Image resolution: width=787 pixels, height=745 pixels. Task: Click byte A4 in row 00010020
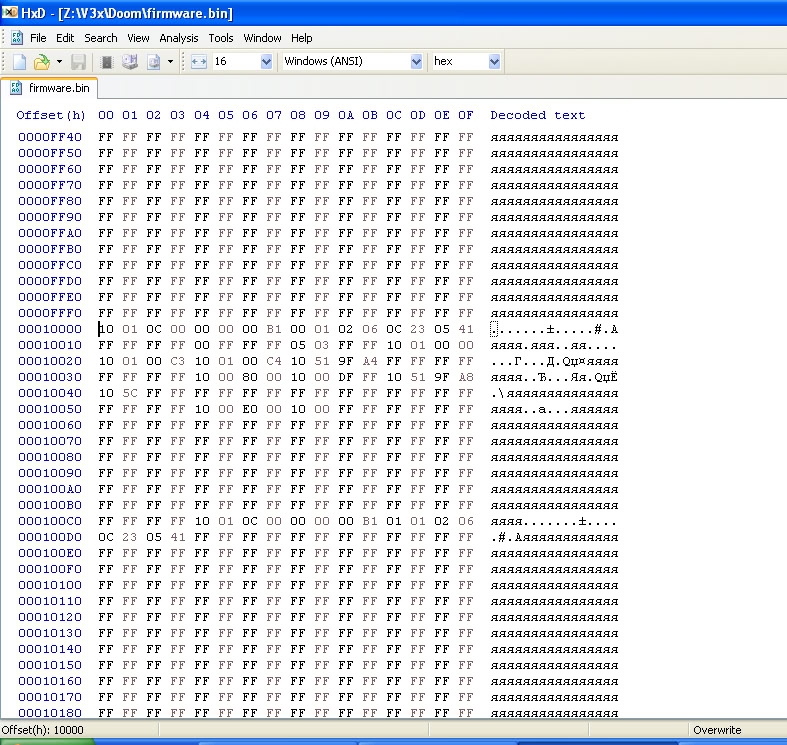(x=369, y=361)
